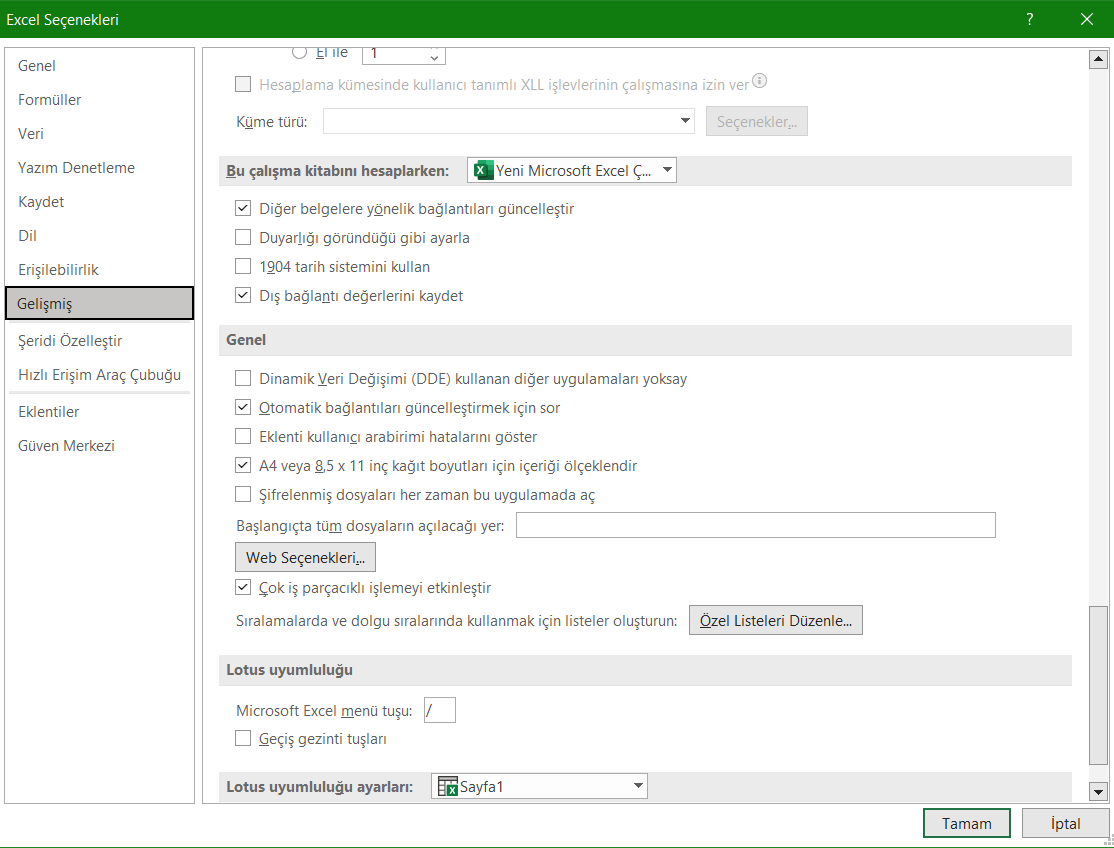The image size is (1114, 848).
Task: Close the Excel Seçenekleri dialog
Action: tap(1086, 19)
